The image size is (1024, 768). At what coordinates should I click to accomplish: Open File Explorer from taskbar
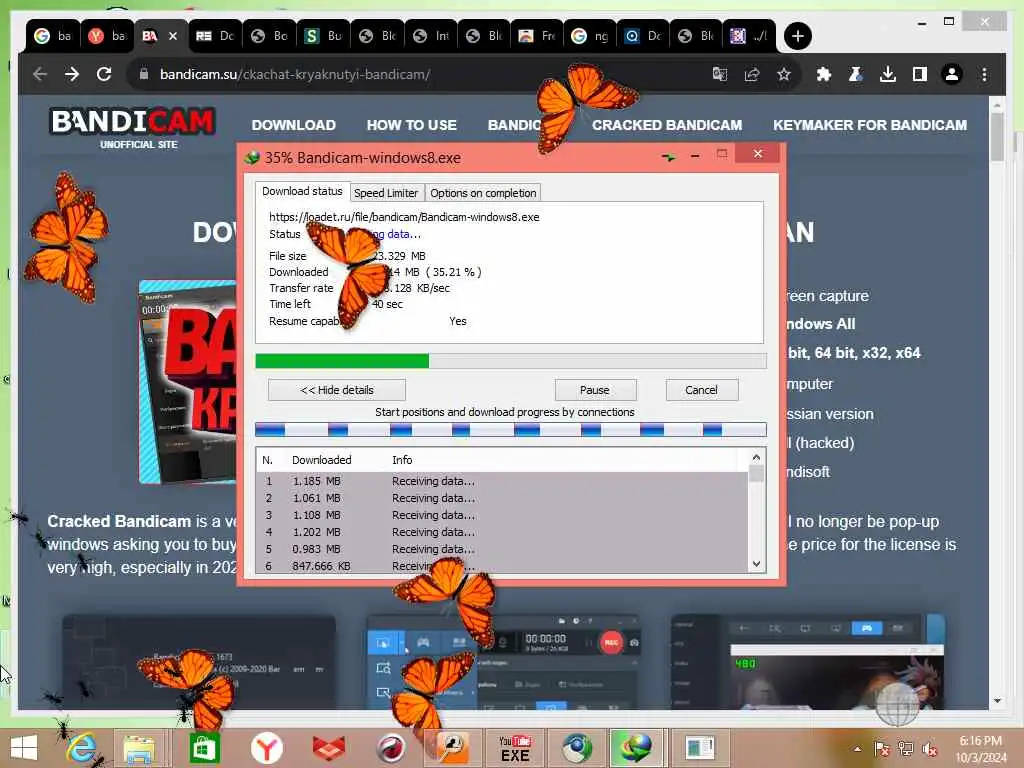pyautogui.click(x=139, y=748)
